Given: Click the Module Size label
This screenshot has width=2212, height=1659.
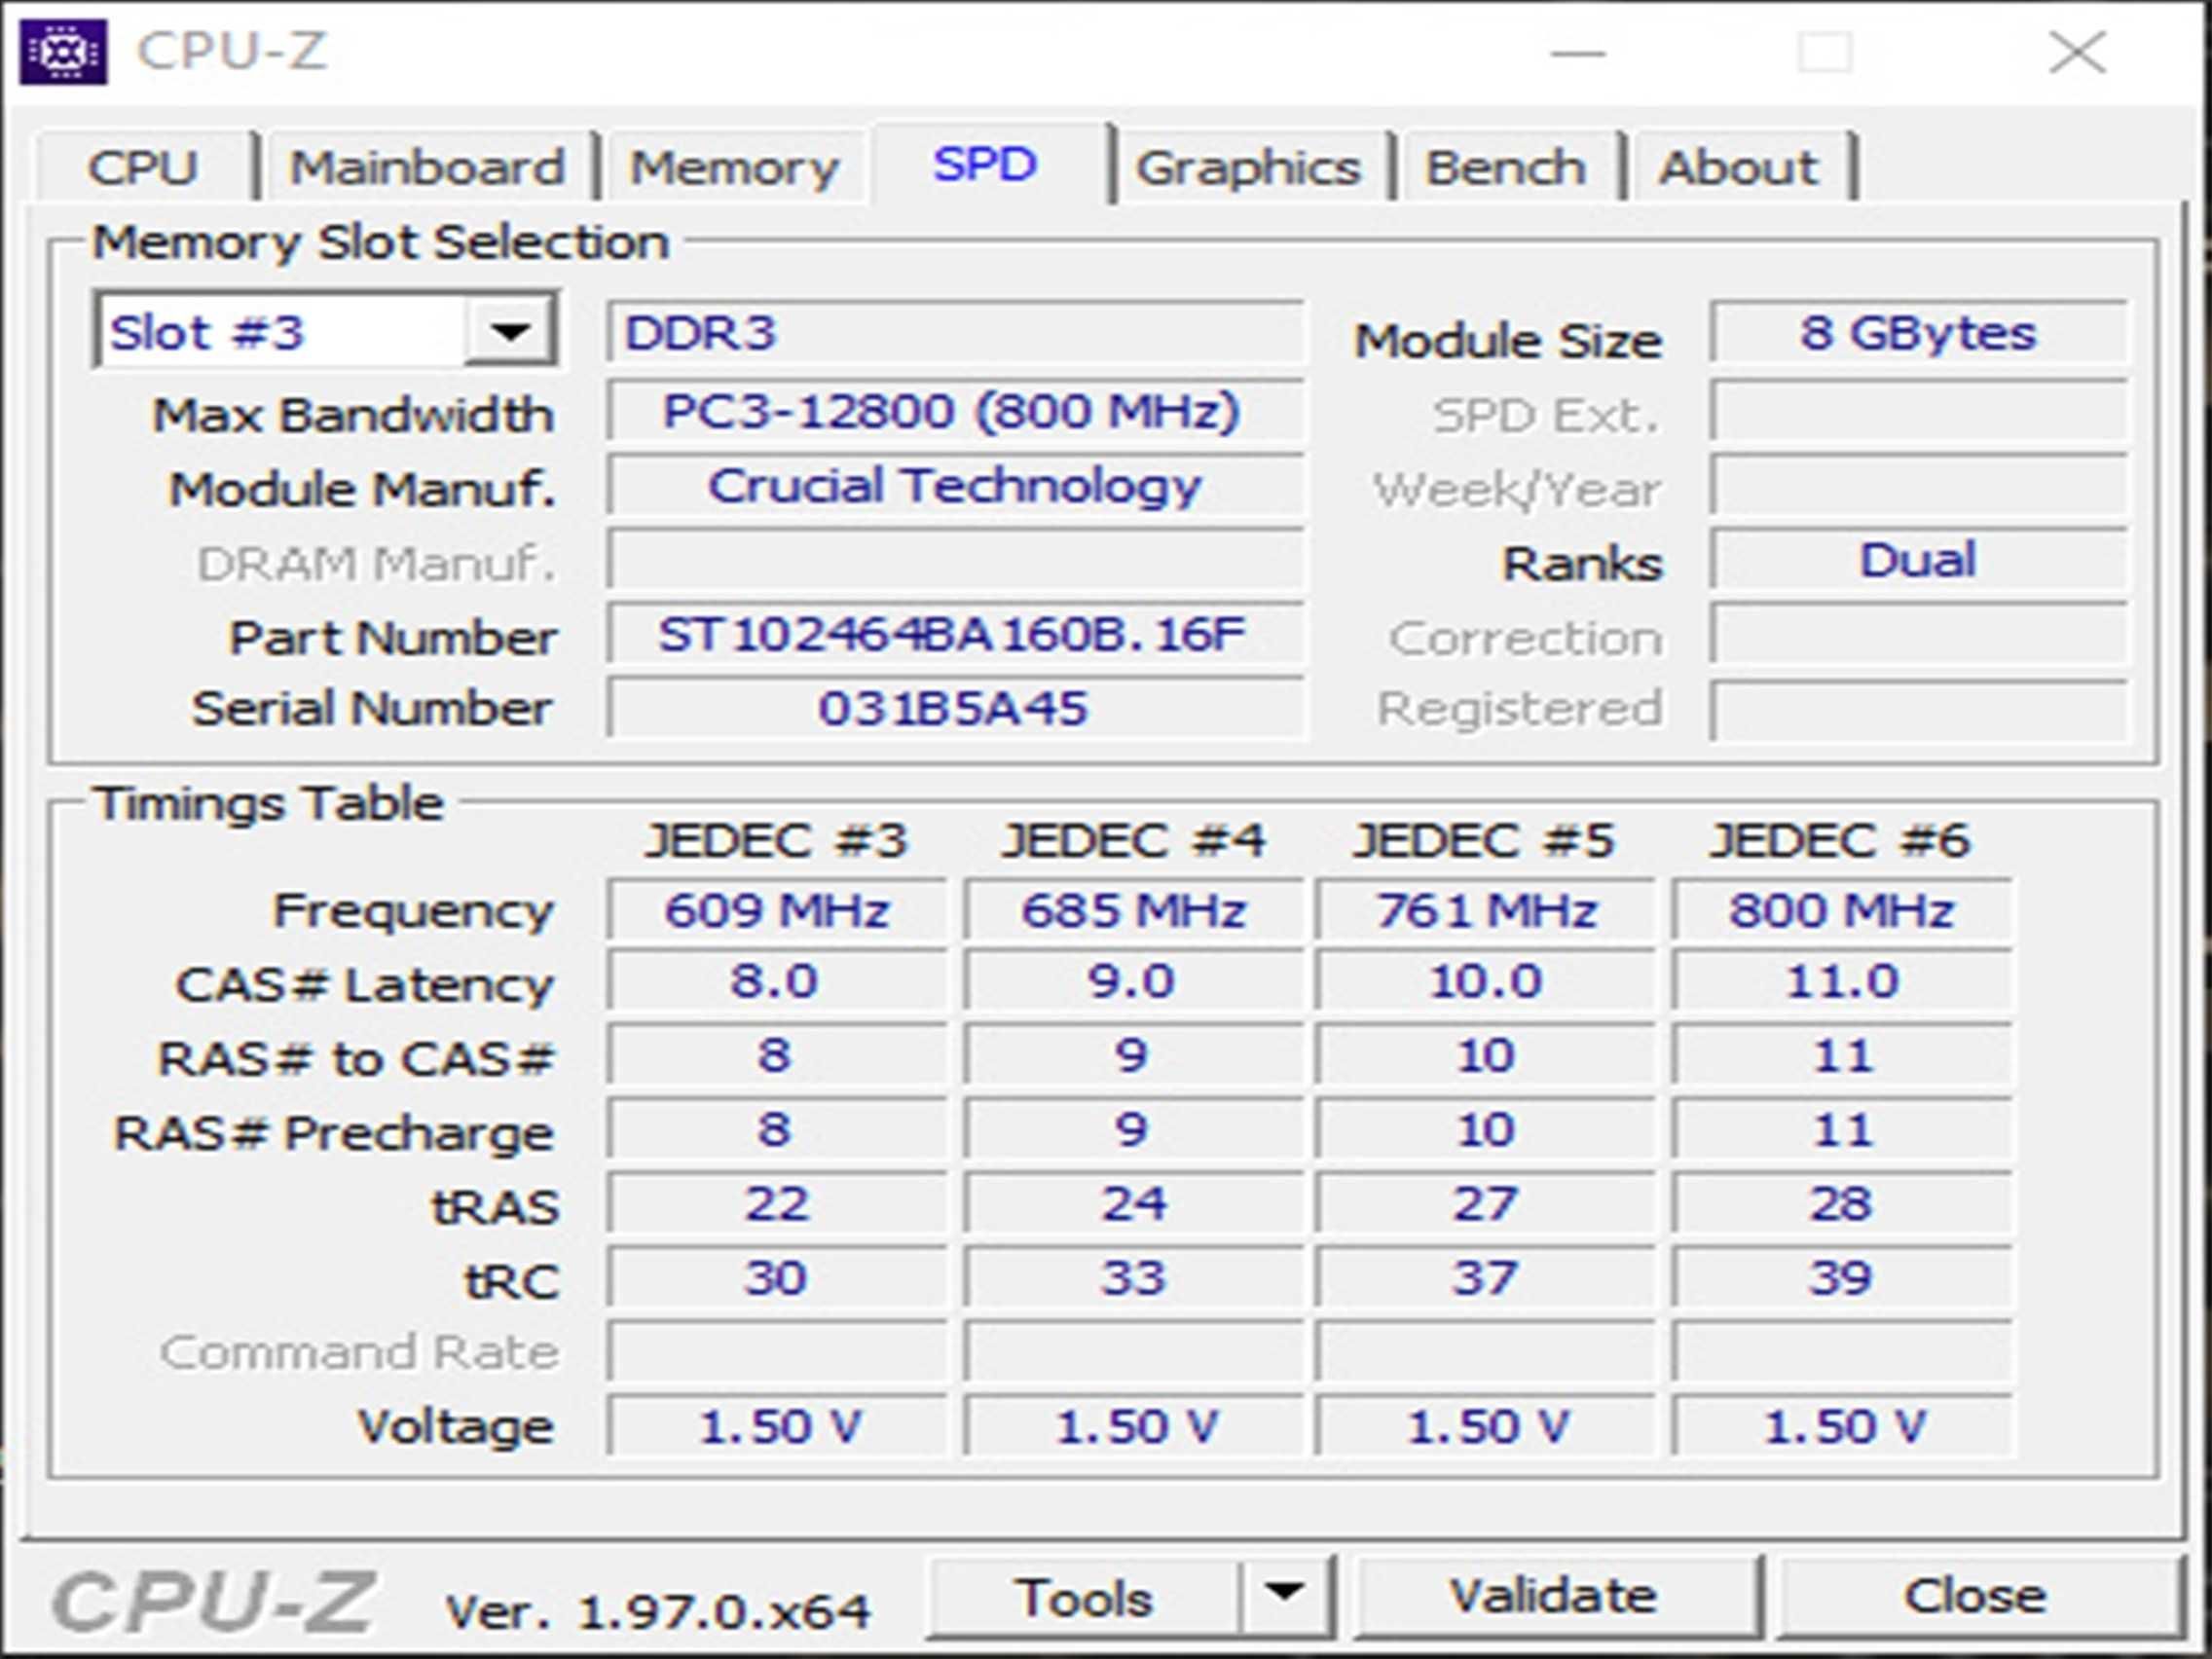Looking at the screenshot, I should pos(1508,341).
